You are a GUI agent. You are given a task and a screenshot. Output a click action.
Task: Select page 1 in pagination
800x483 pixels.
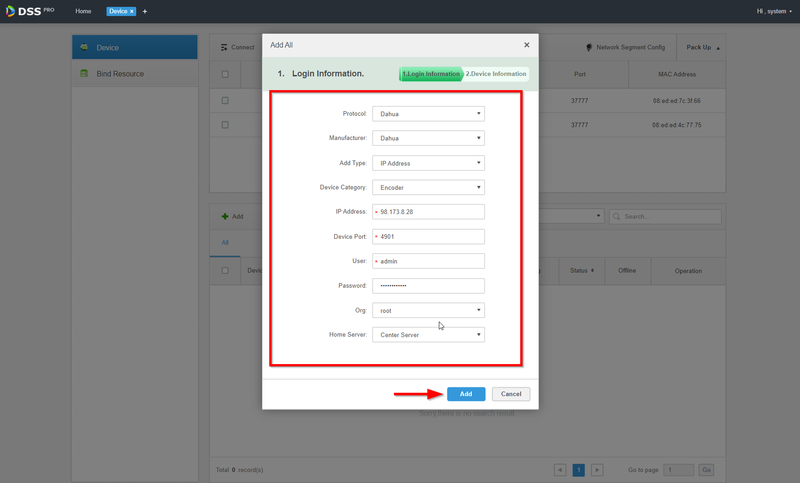pyautogui.click(x=579, y=470)
